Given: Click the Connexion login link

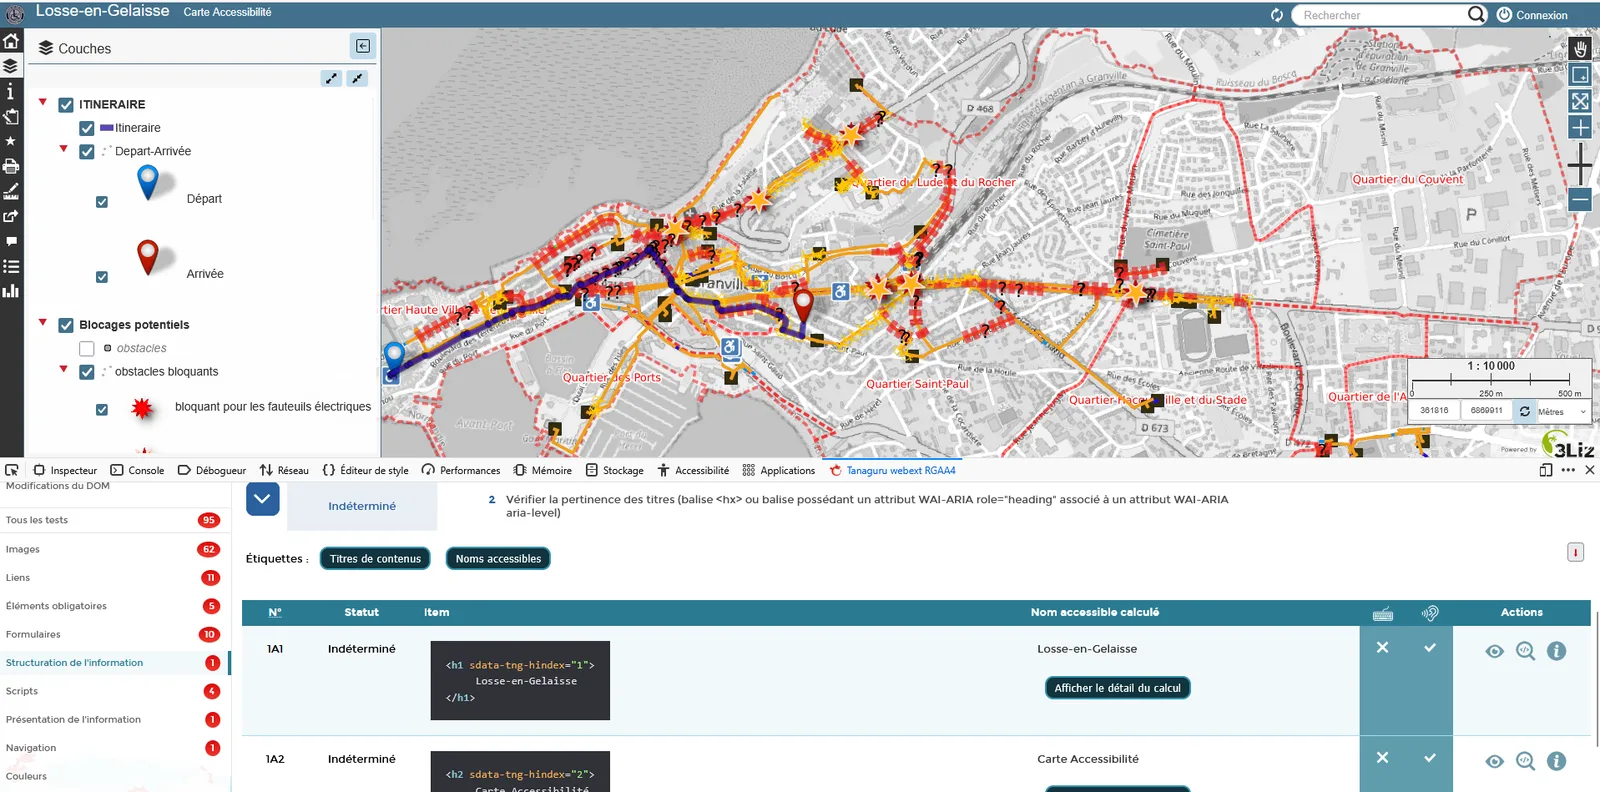Looking at the screenshot, I should point(1532,15).
